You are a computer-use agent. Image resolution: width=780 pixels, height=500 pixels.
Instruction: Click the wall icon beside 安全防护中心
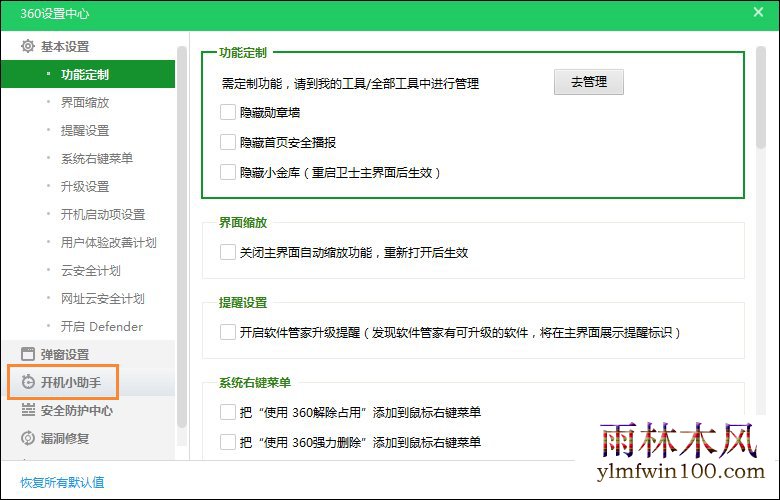pyautogui.click(x=28, y=410)
